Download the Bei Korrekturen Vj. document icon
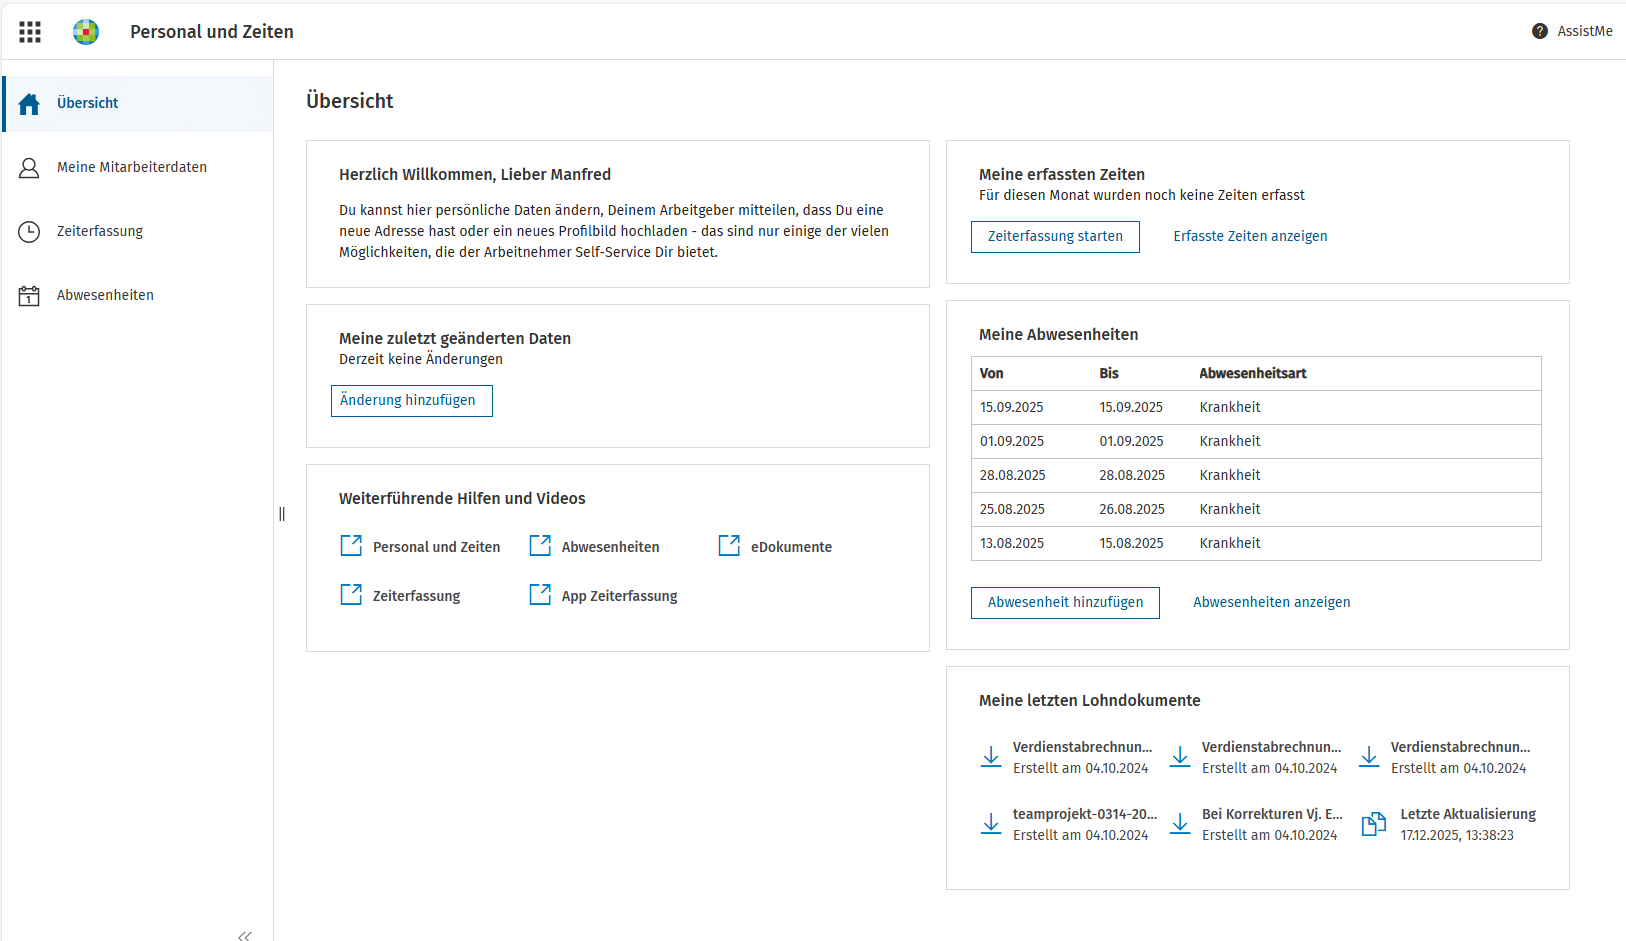The width and height of the screenshot is (1626, 941). point(1180,824)
